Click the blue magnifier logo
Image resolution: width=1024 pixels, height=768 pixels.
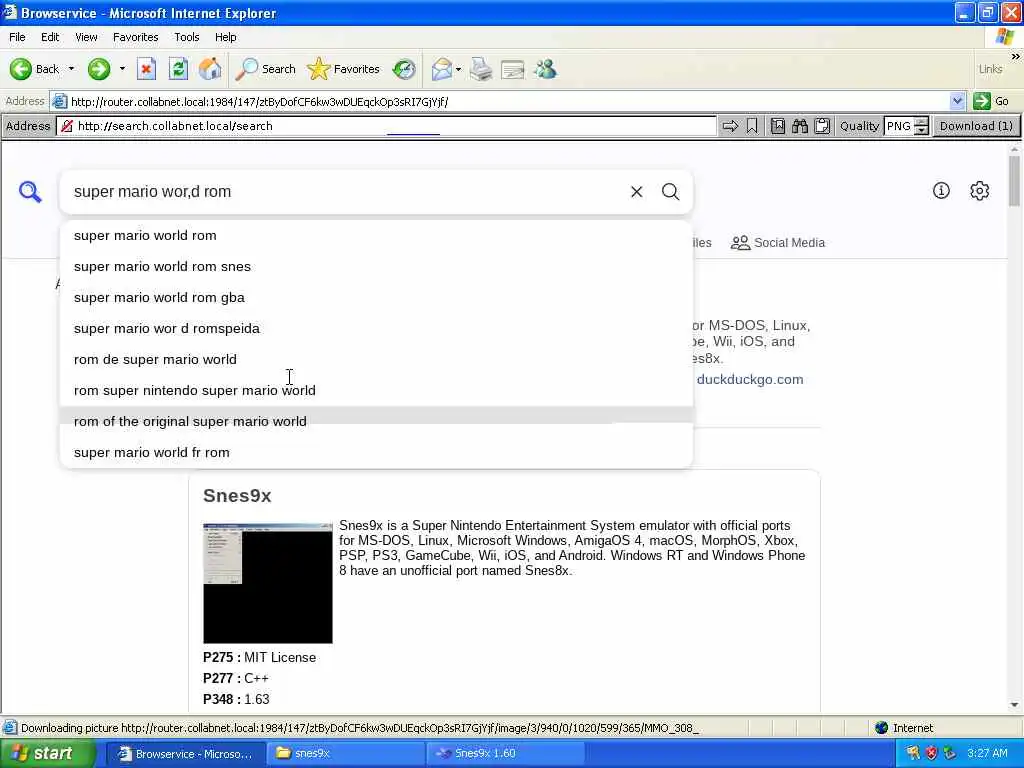point(30,192)
